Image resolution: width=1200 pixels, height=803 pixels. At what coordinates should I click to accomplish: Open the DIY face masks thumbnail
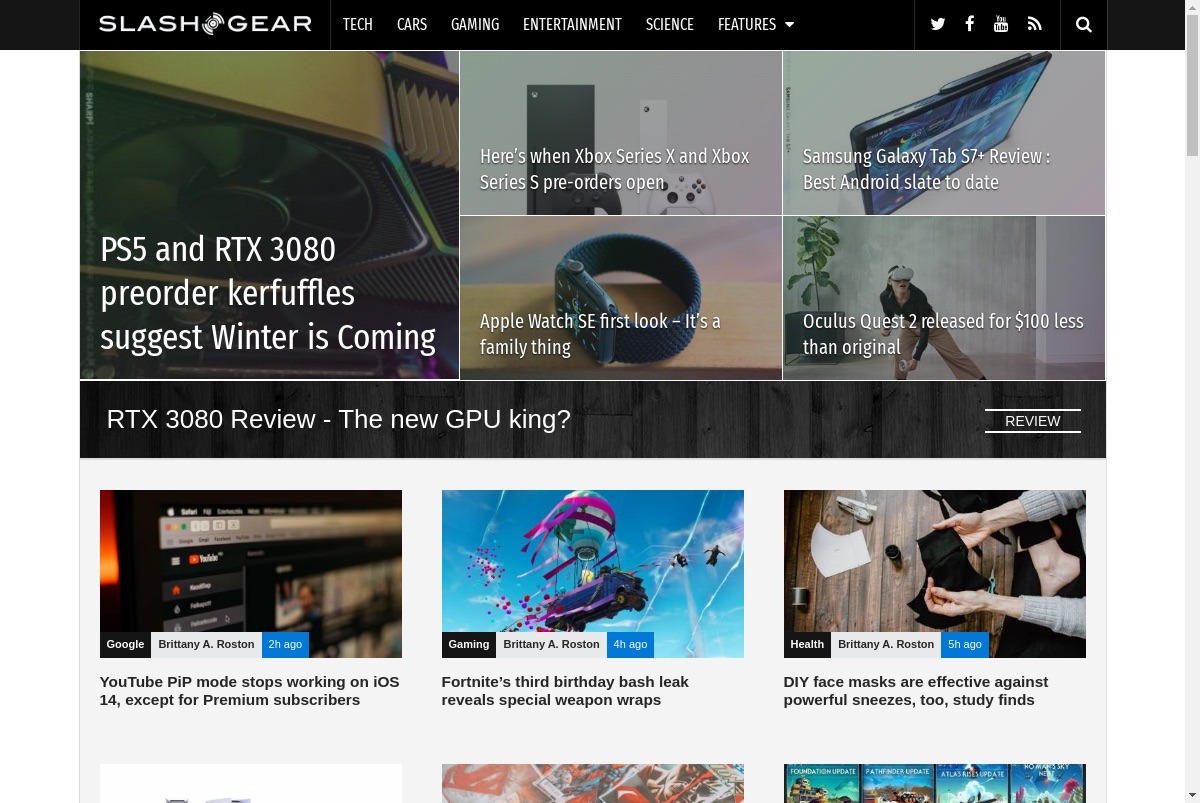[x=935, y=574]
